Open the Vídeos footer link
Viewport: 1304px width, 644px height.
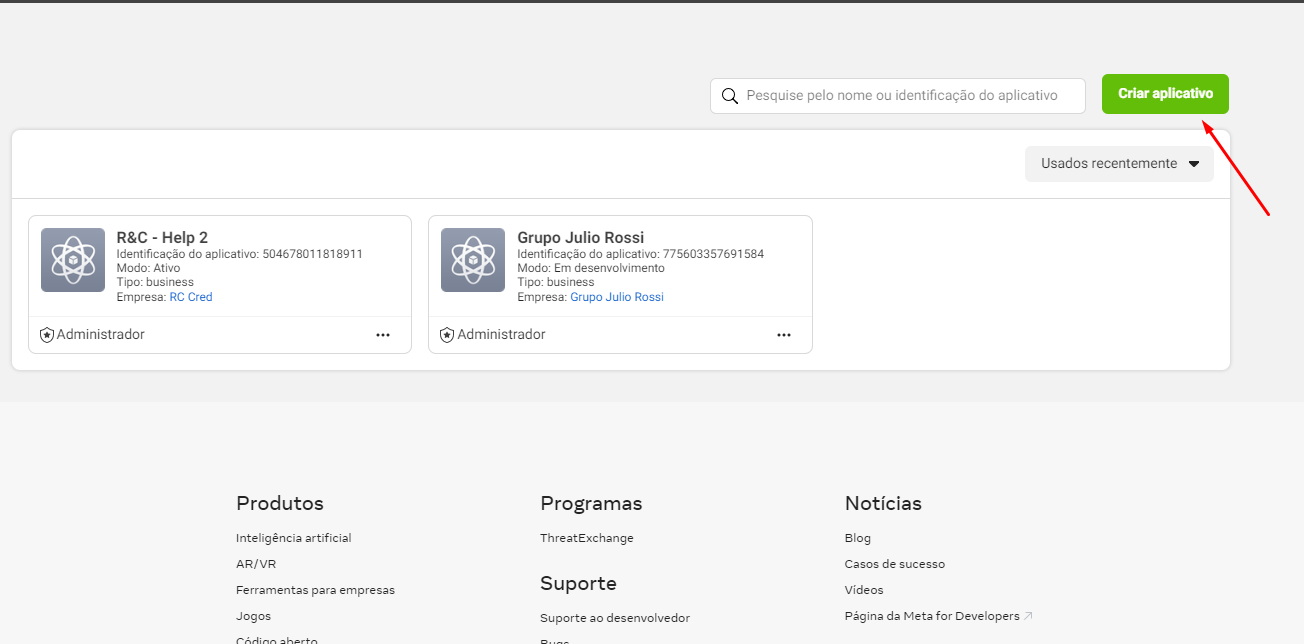coord(864,590)
